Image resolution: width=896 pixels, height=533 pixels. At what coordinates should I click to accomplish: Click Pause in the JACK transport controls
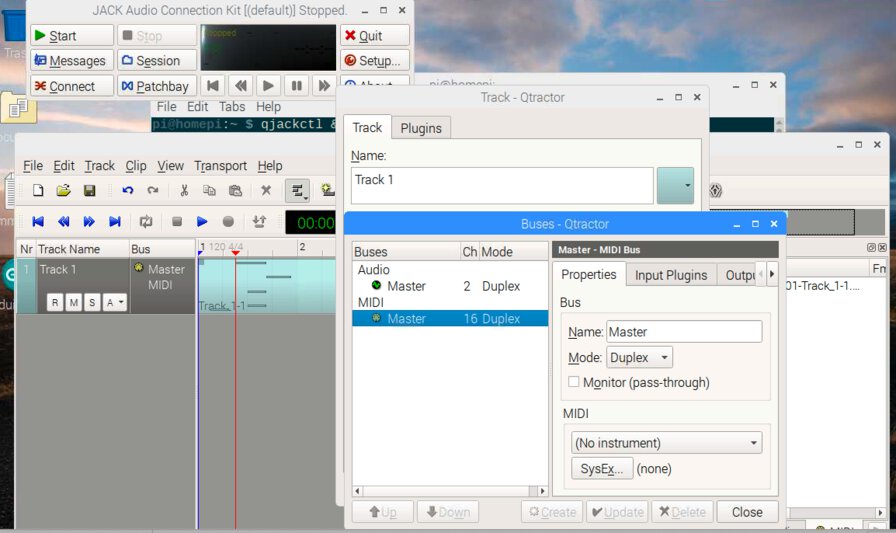click(297, 86)
